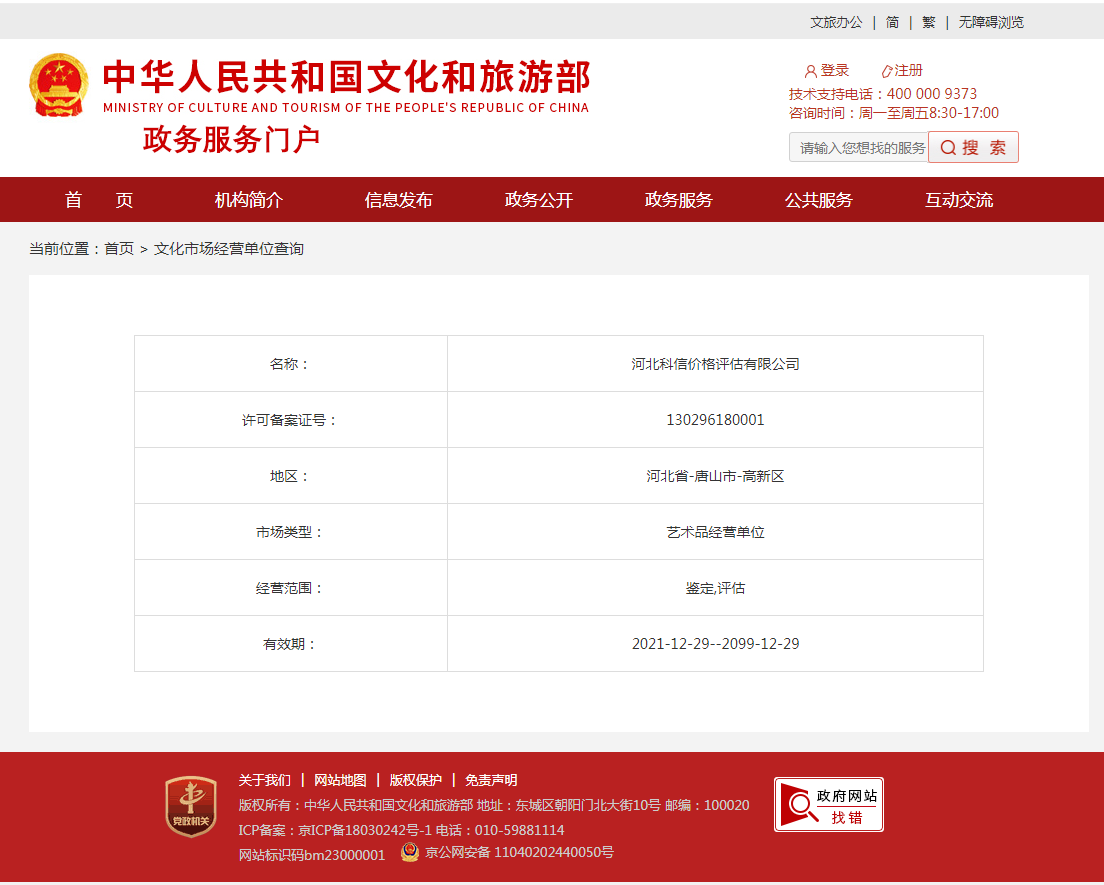Open the 信息发布 navigation item
This screenshot has width=1104, height=885.
click(398, 200)
